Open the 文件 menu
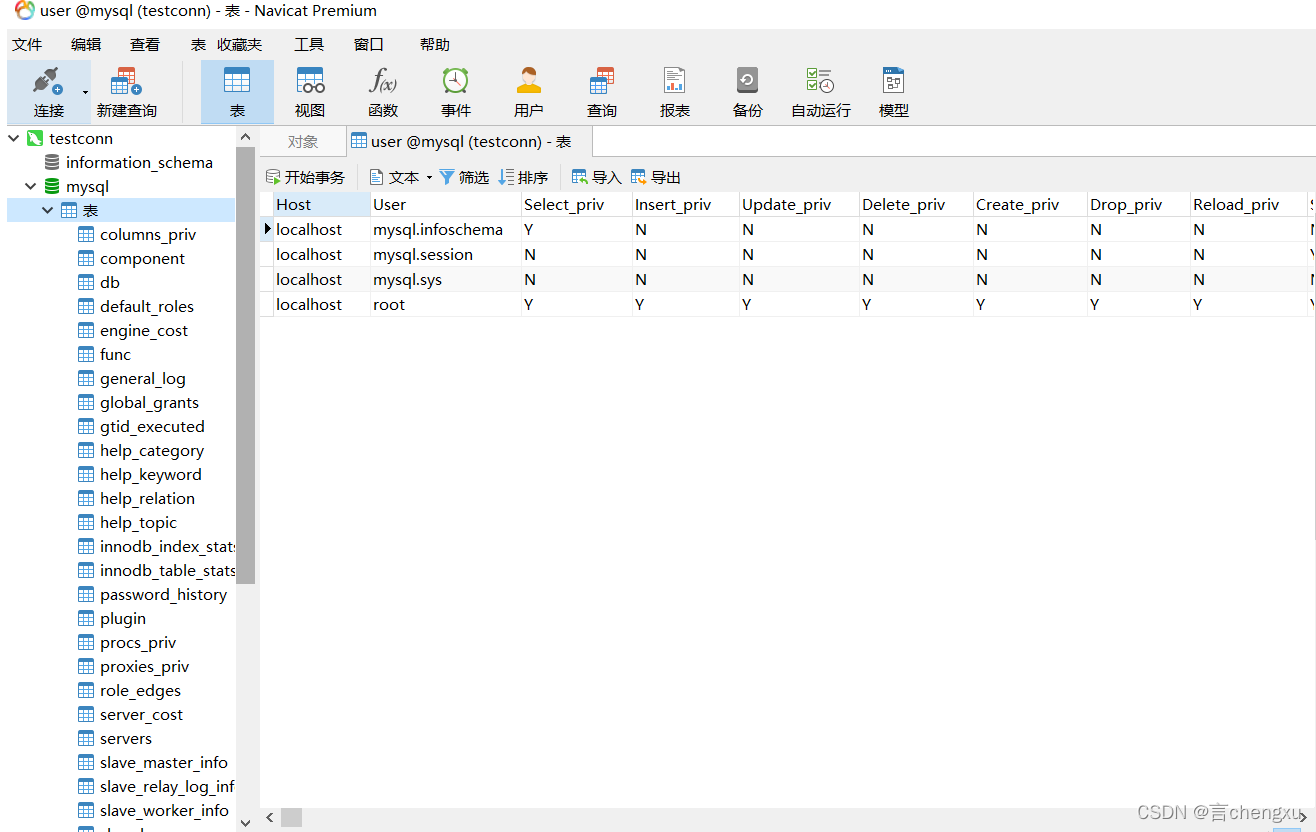This screenshot has height=832, width=1316. (27, 44)
